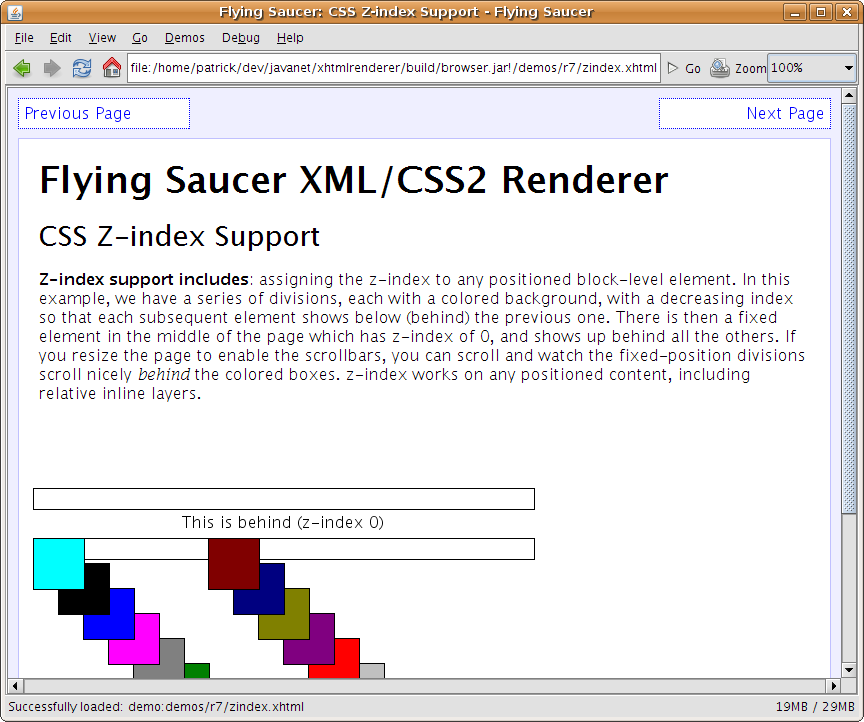864x722 pixels.
Task: Click the bold 'Z-index support includes' text
Action: [x=144, y=279]
